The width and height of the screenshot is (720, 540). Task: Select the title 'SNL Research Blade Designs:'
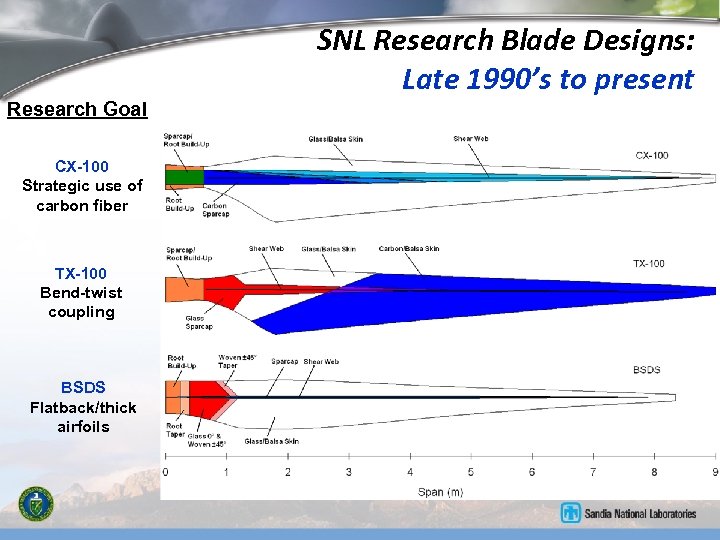point(506,40)
